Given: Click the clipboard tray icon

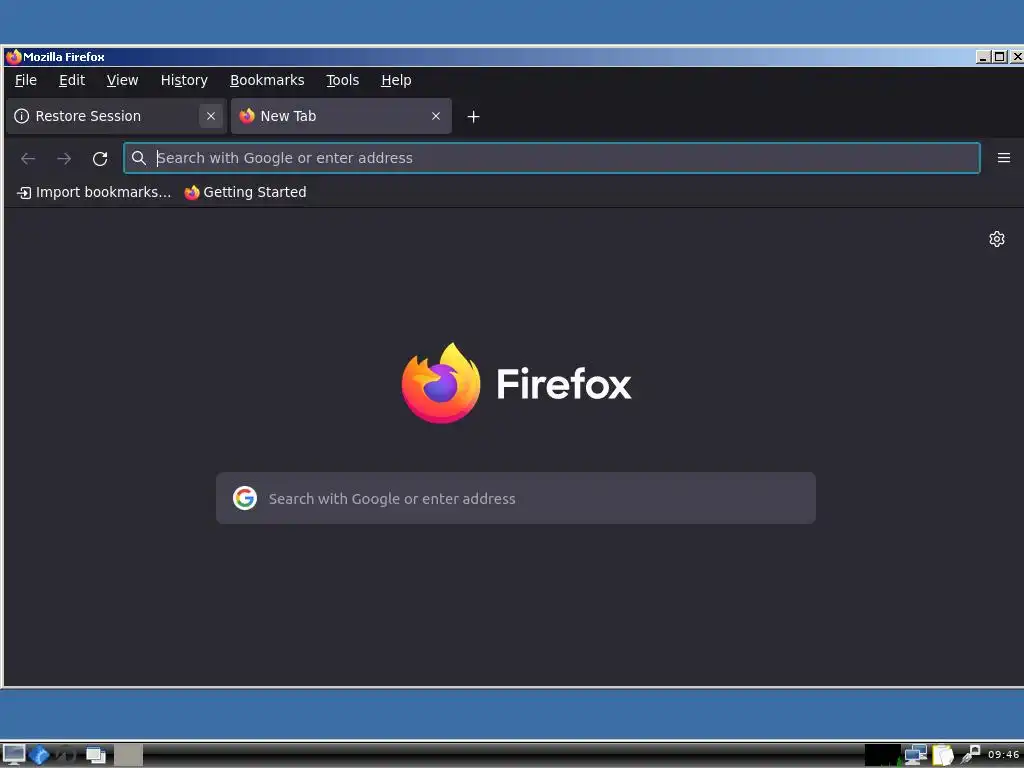Looking at the screenshot, I should point(943,755).
